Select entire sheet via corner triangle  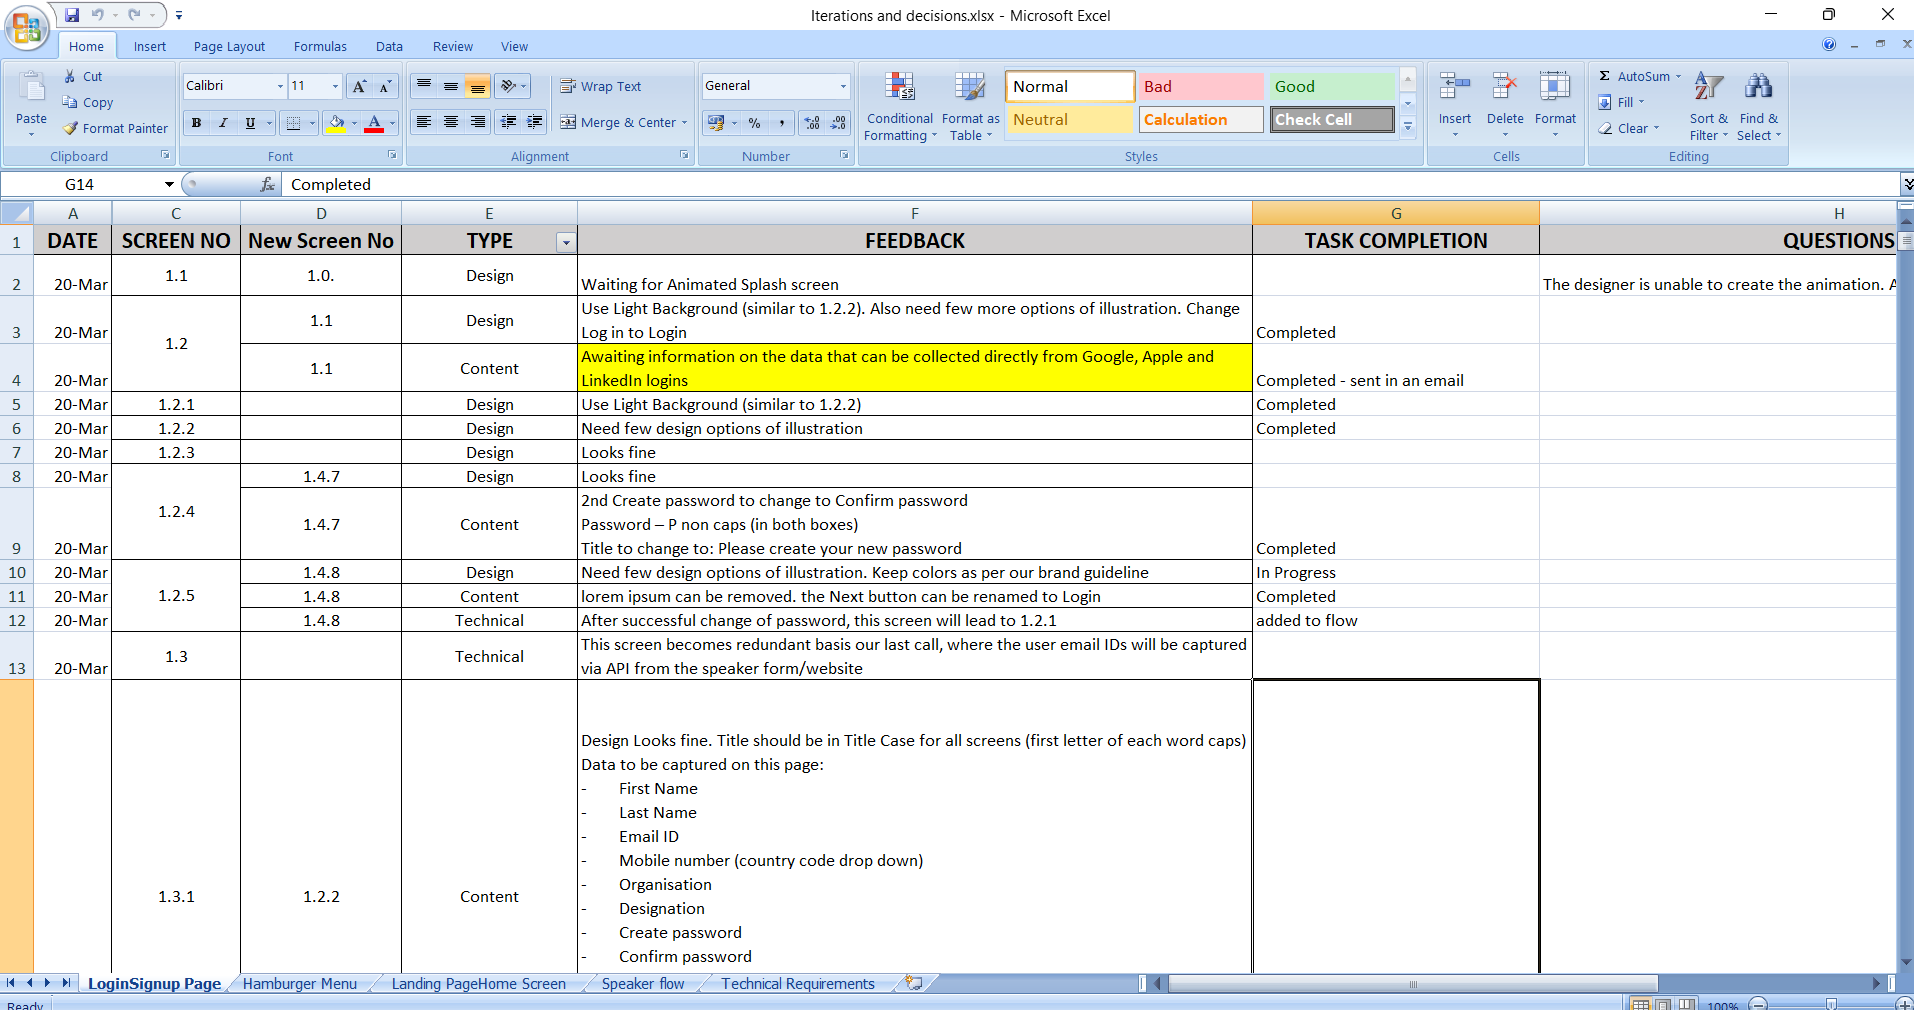[x=17, y=213]
